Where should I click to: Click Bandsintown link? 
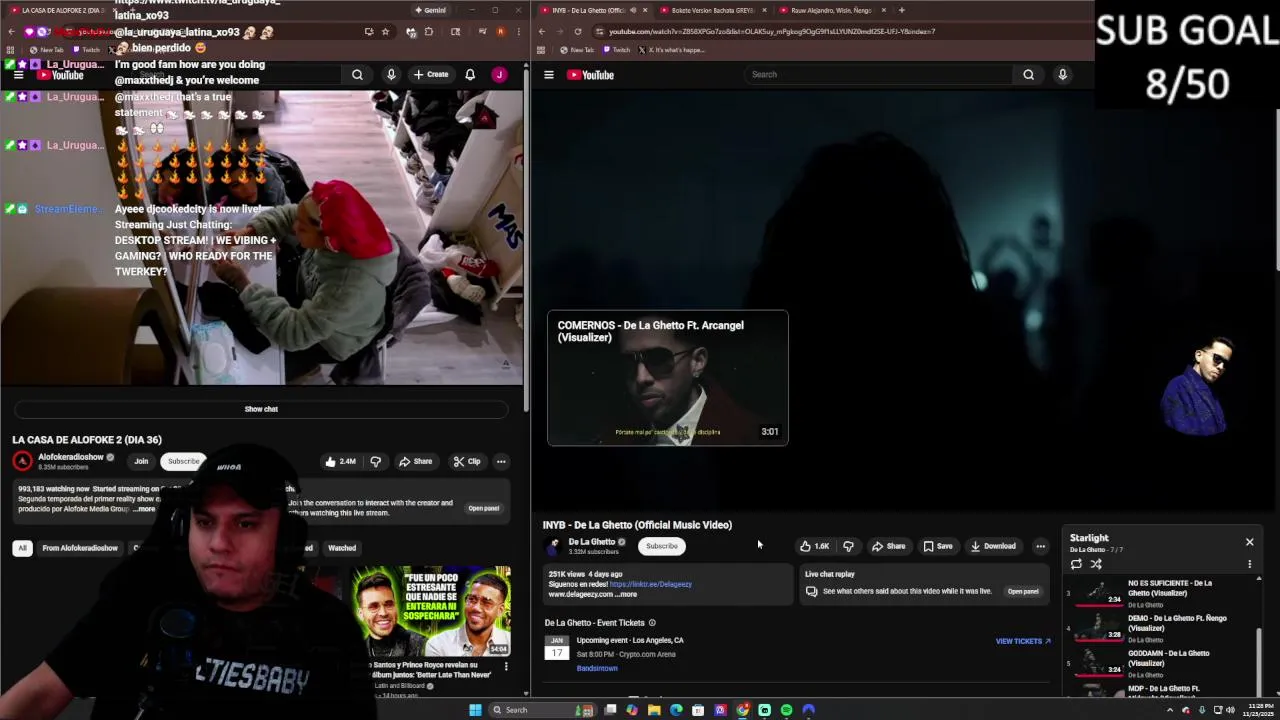coord(597,668)
